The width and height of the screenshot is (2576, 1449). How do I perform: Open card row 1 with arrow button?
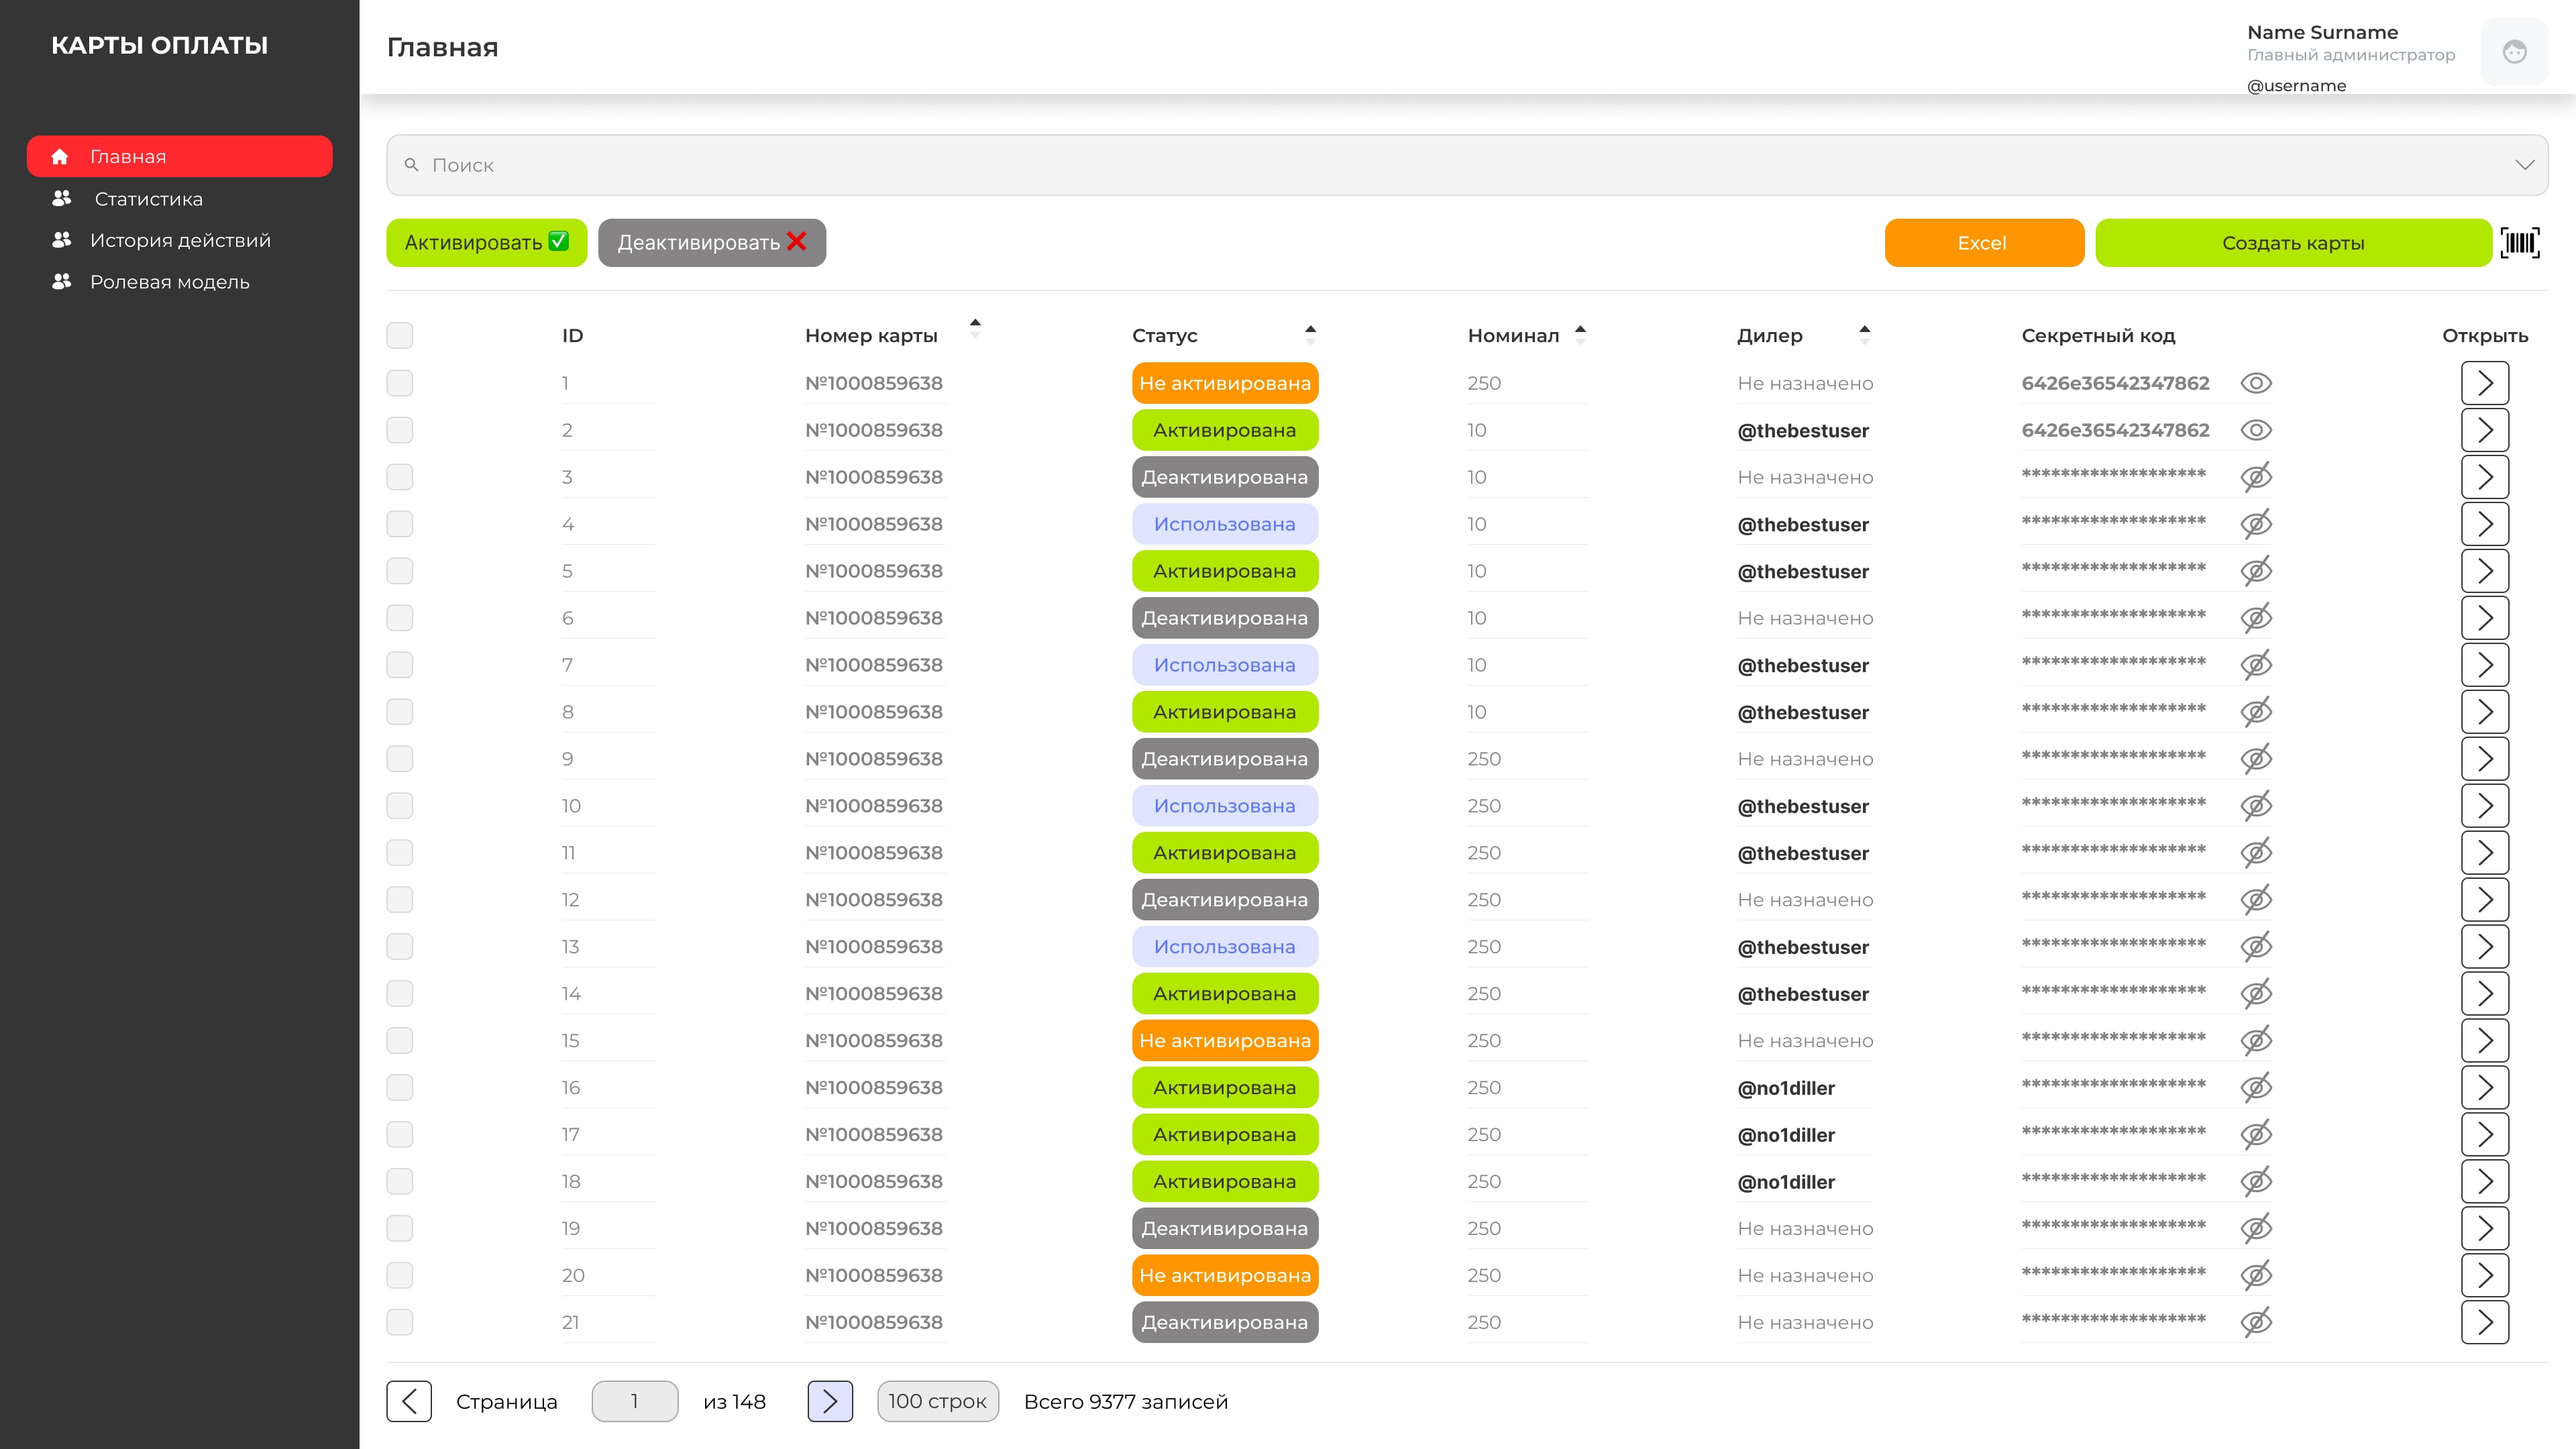(2485, 383)
